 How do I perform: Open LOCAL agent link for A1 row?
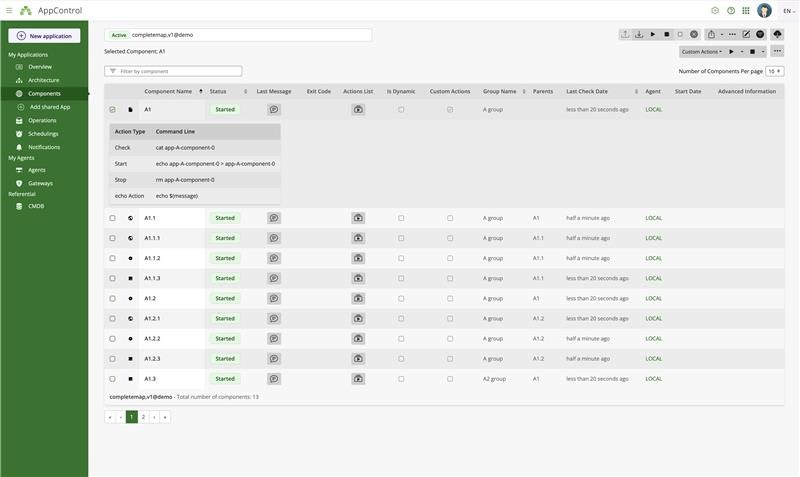tap(654, 109)
